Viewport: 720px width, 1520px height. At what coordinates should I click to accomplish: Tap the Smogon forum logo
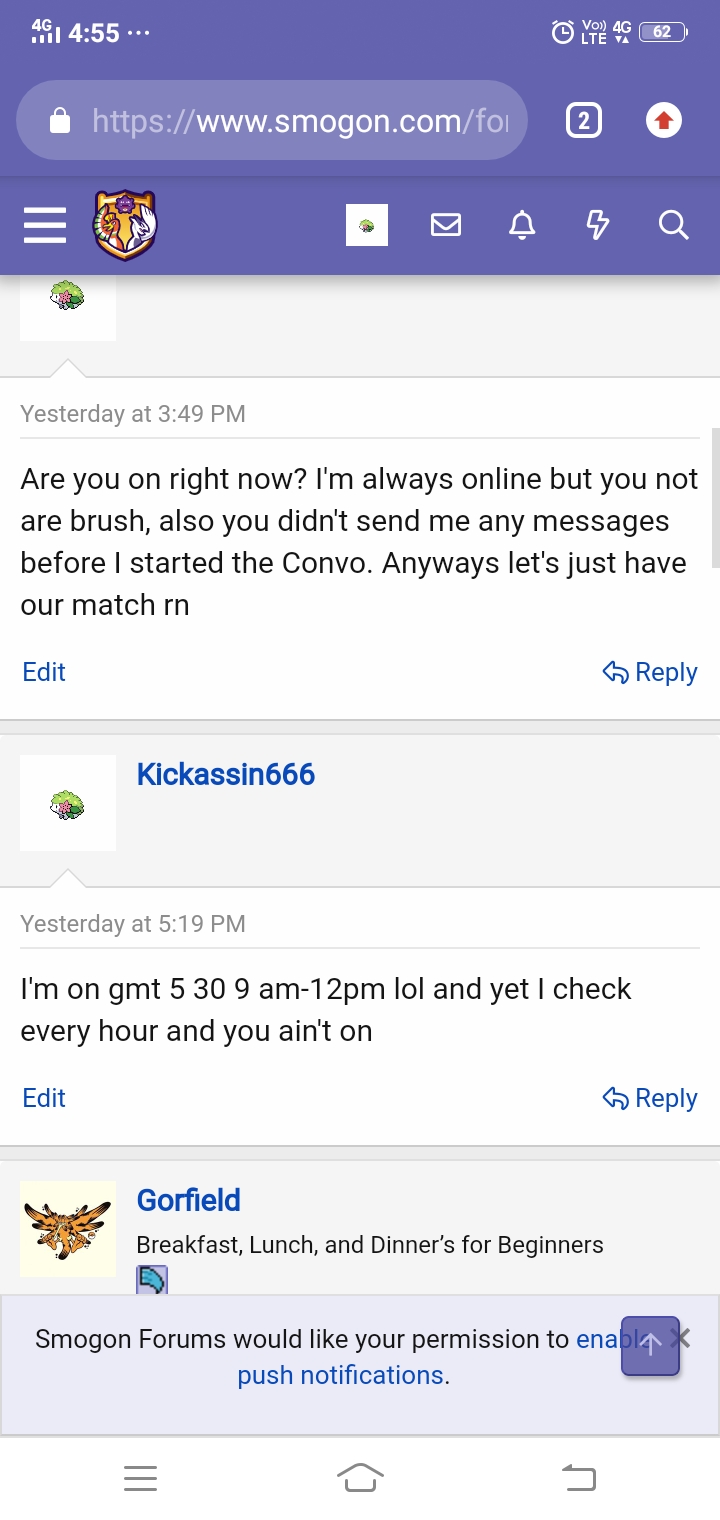[x=125, y=226]
